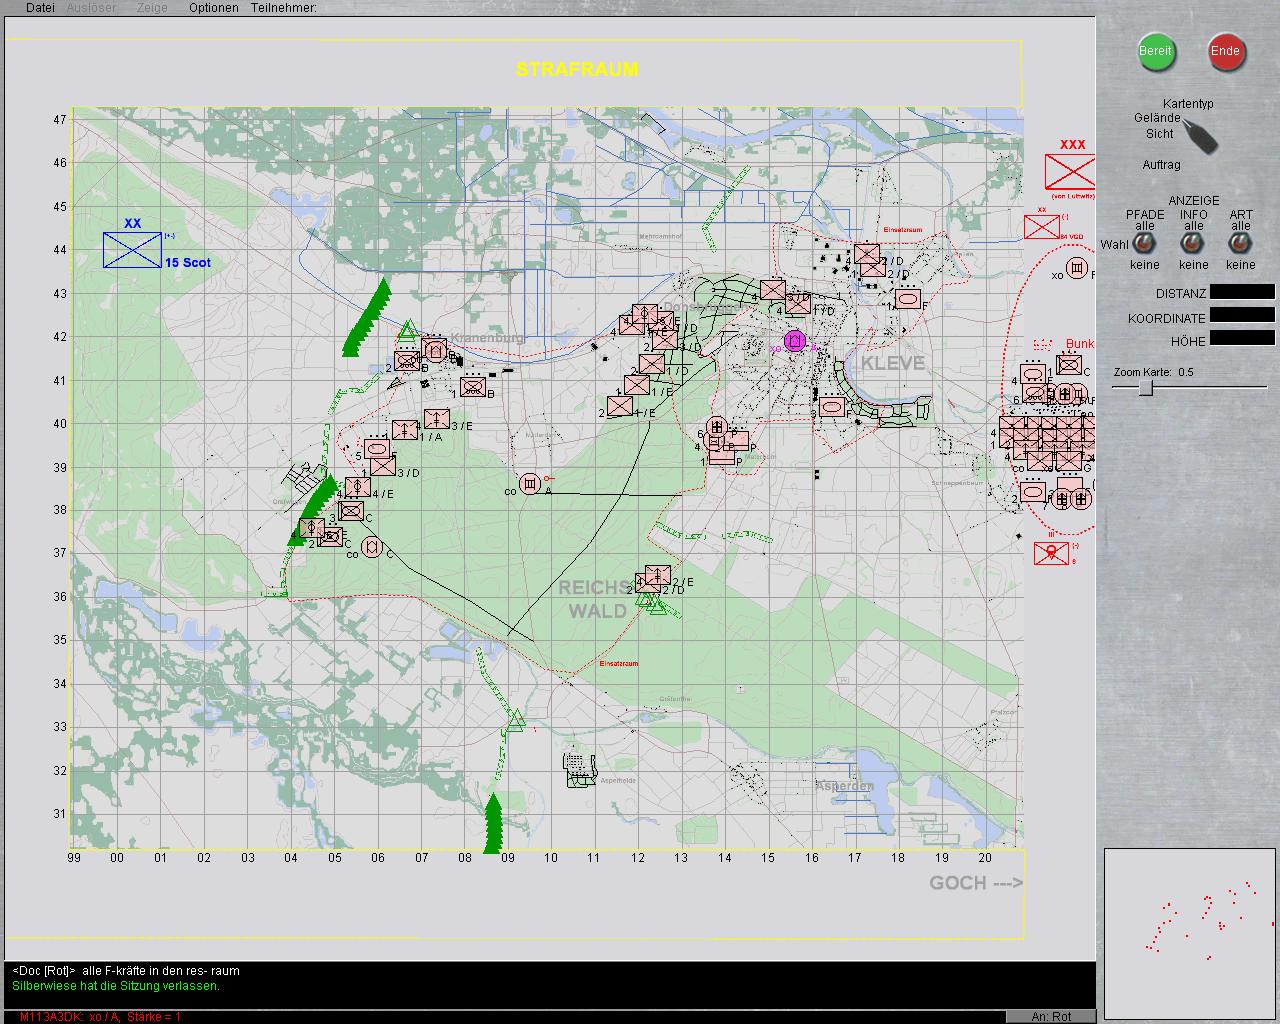Select the red 84 VGD division symbol
Screen dimensions: 1280x1024
tap(1041, 227)
